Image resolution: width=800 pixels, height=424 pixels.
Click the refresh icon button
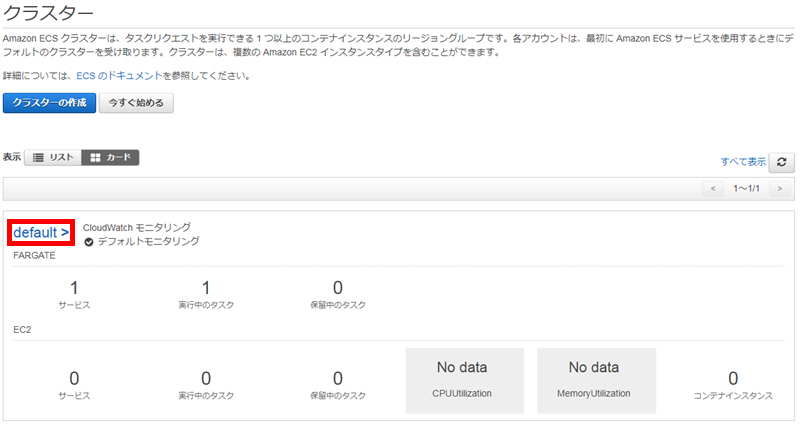pos(781,162)
